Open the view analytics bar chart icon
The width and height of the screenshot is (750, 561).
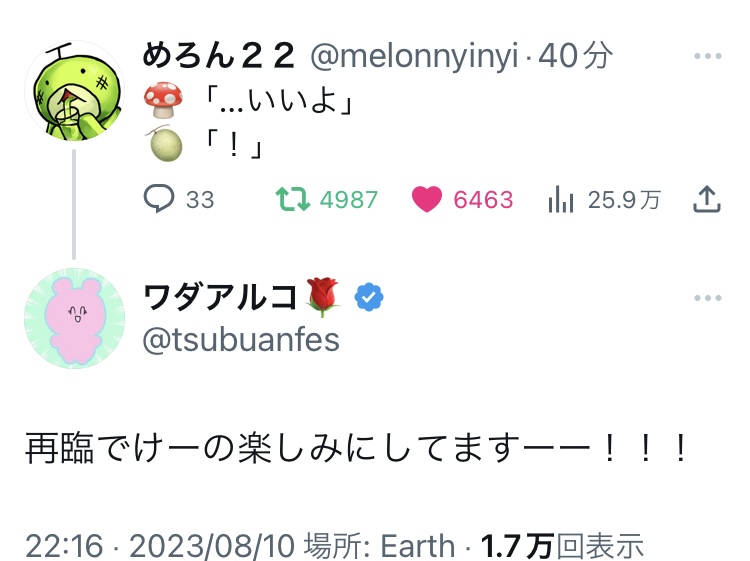point(561,199)
